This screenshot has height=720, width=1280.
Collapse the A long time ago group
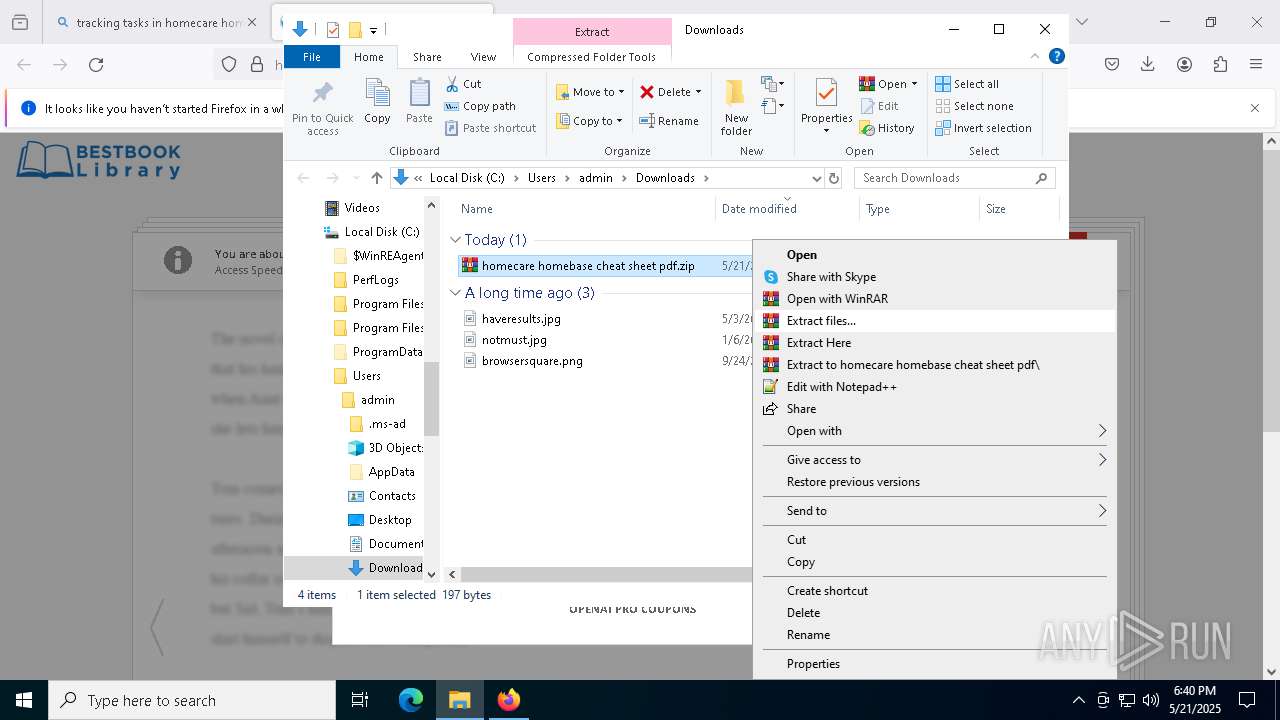pyautogui.click(x=455, y=293)
